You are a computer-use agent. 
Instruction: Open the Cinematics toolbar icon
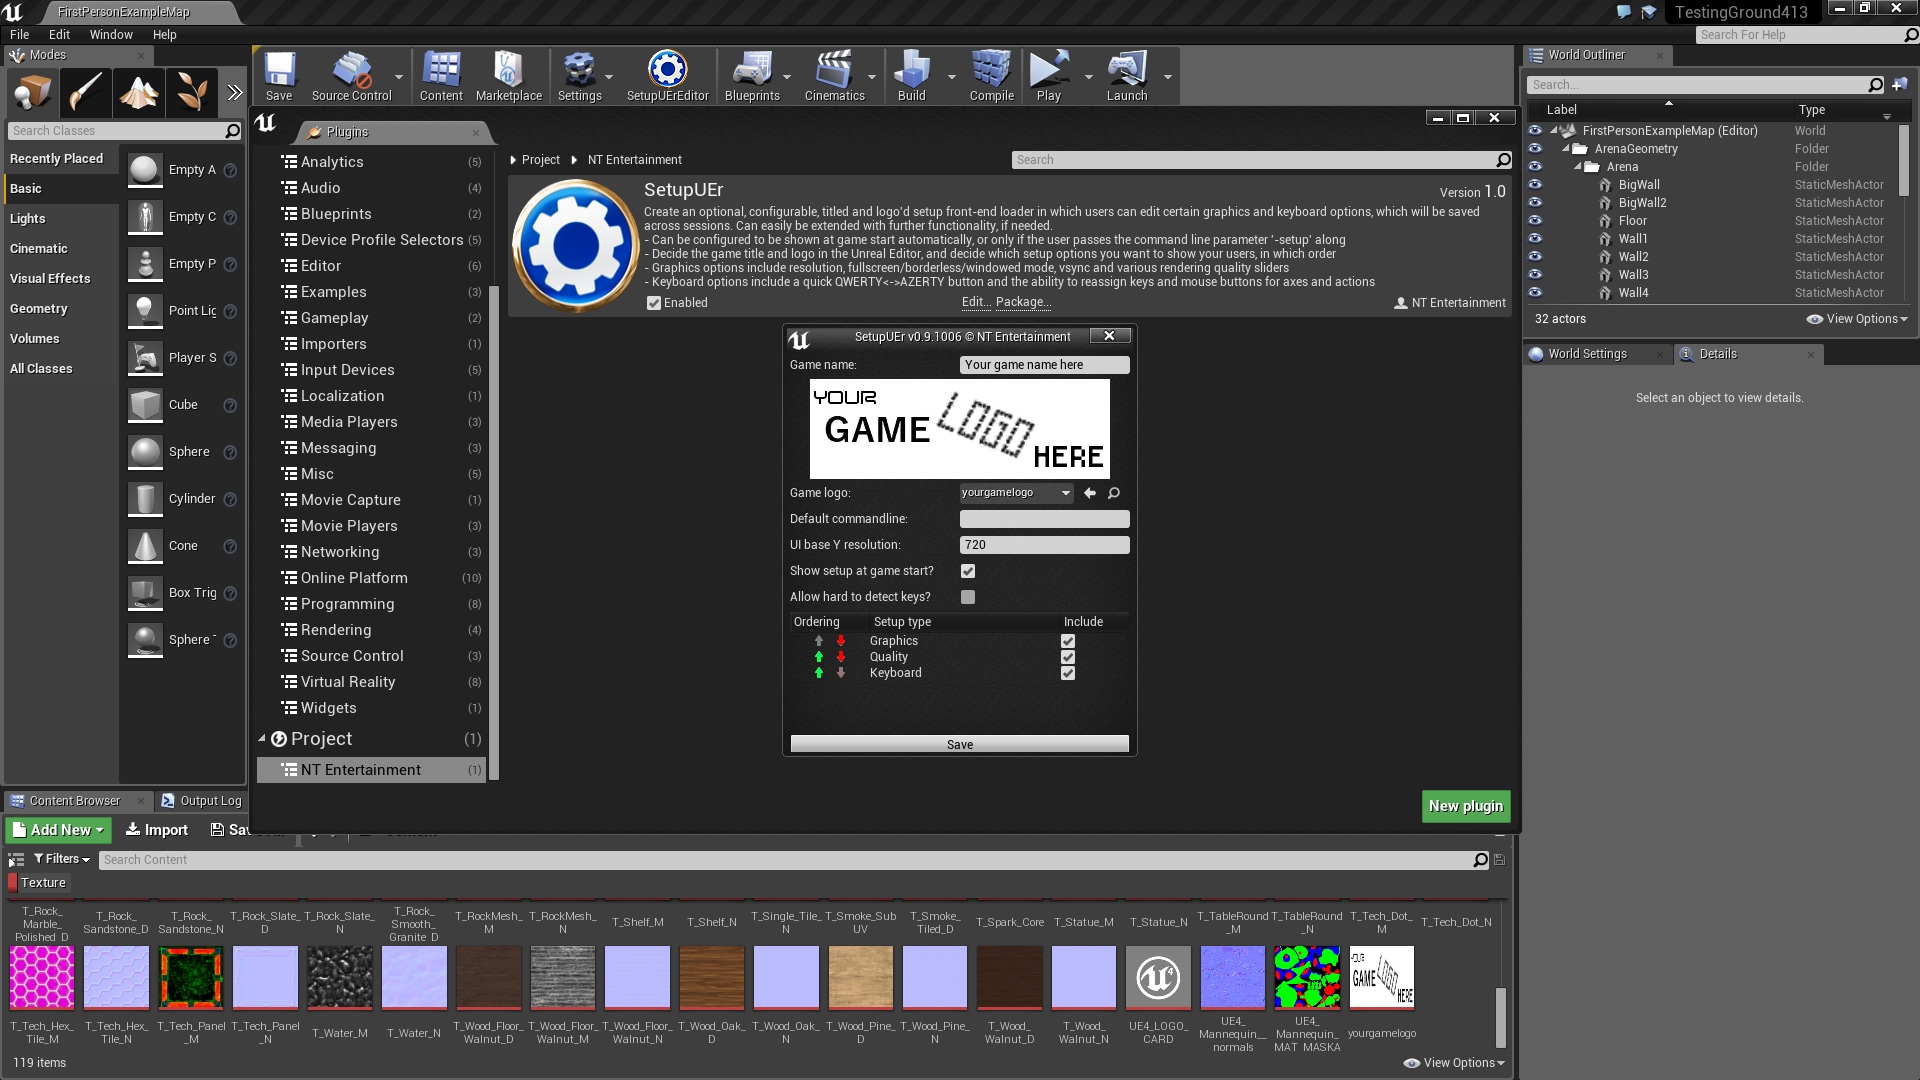(834, 76)
